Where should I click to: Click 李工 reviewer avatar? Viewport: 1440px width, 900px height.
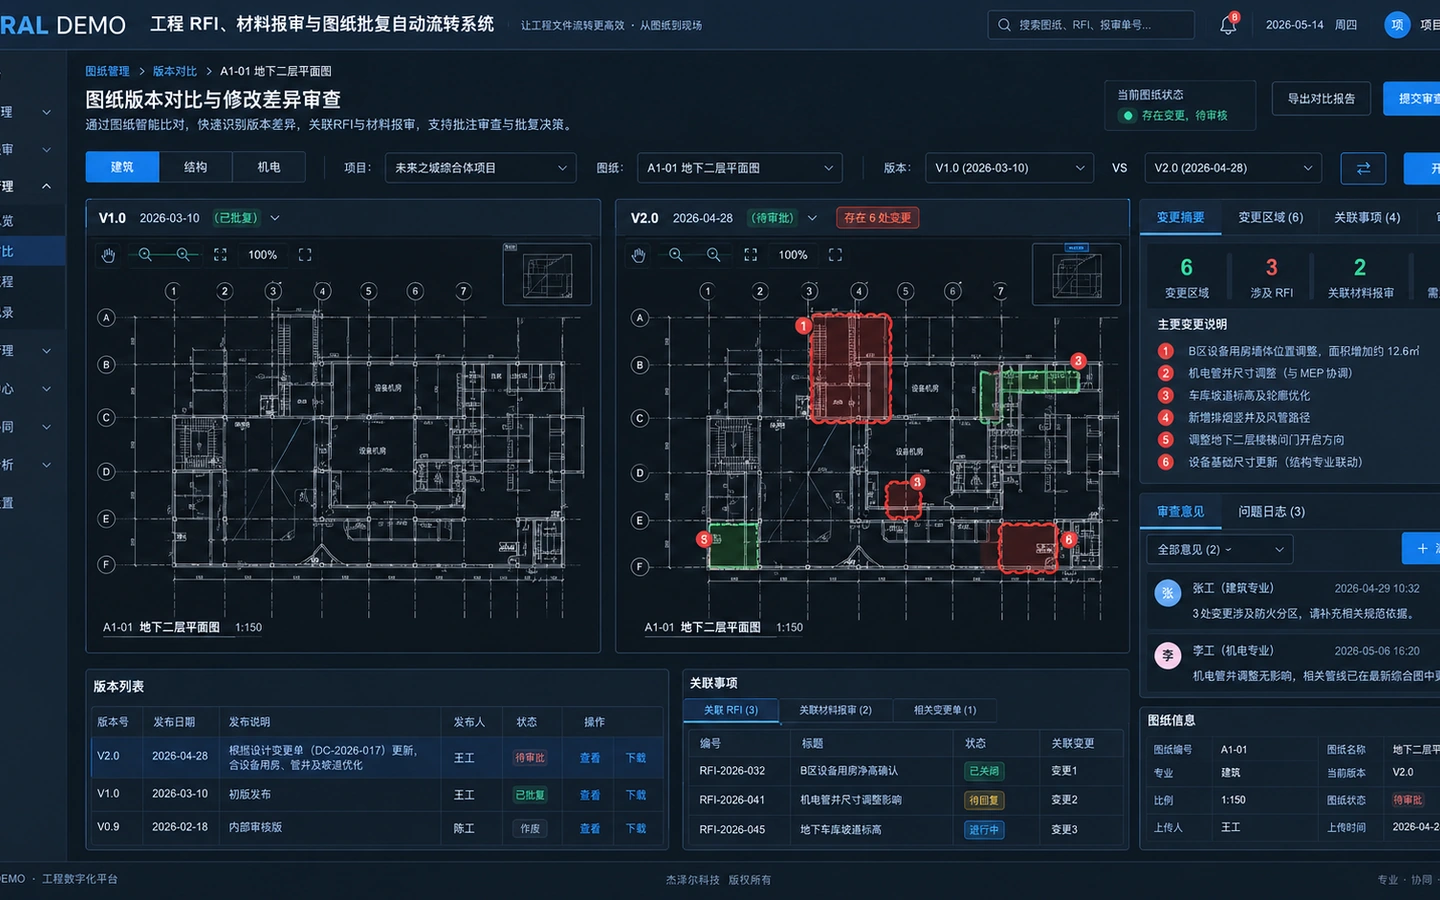(x=1168, y=655)
